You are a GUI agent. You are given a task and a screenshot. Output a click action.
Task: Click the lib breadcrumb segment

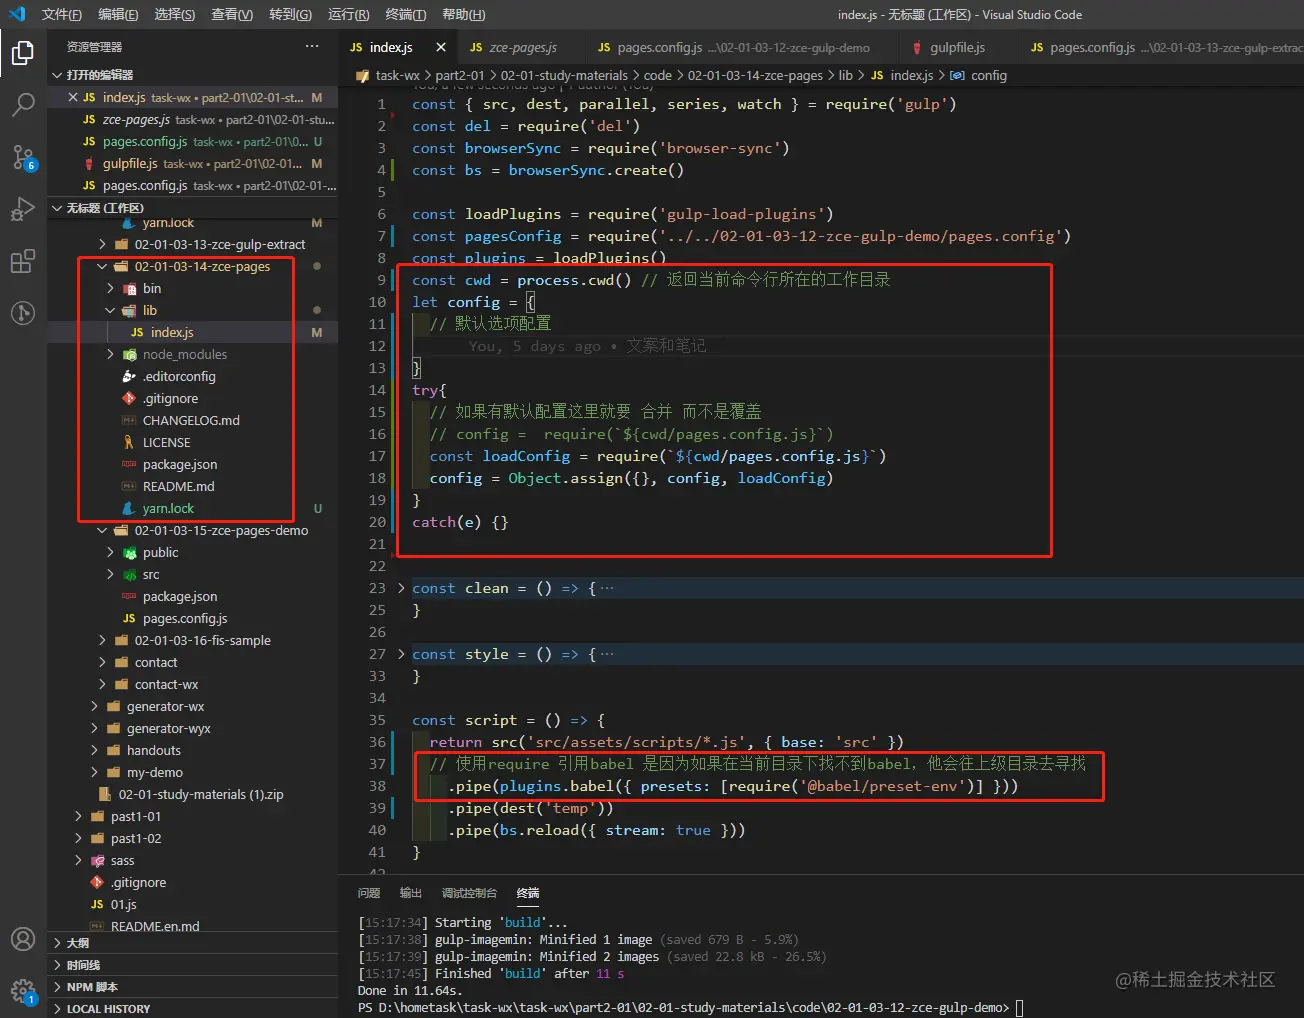pyautogui.click(x=845, y=75)
